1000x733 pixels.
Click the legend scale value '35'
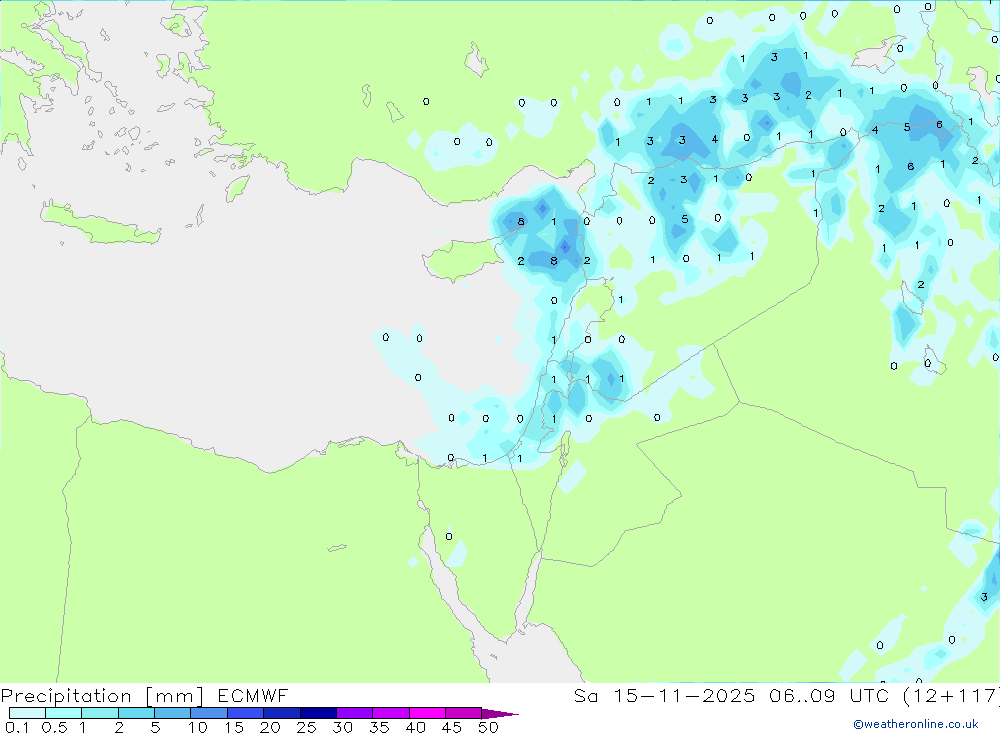coord(379,727)
